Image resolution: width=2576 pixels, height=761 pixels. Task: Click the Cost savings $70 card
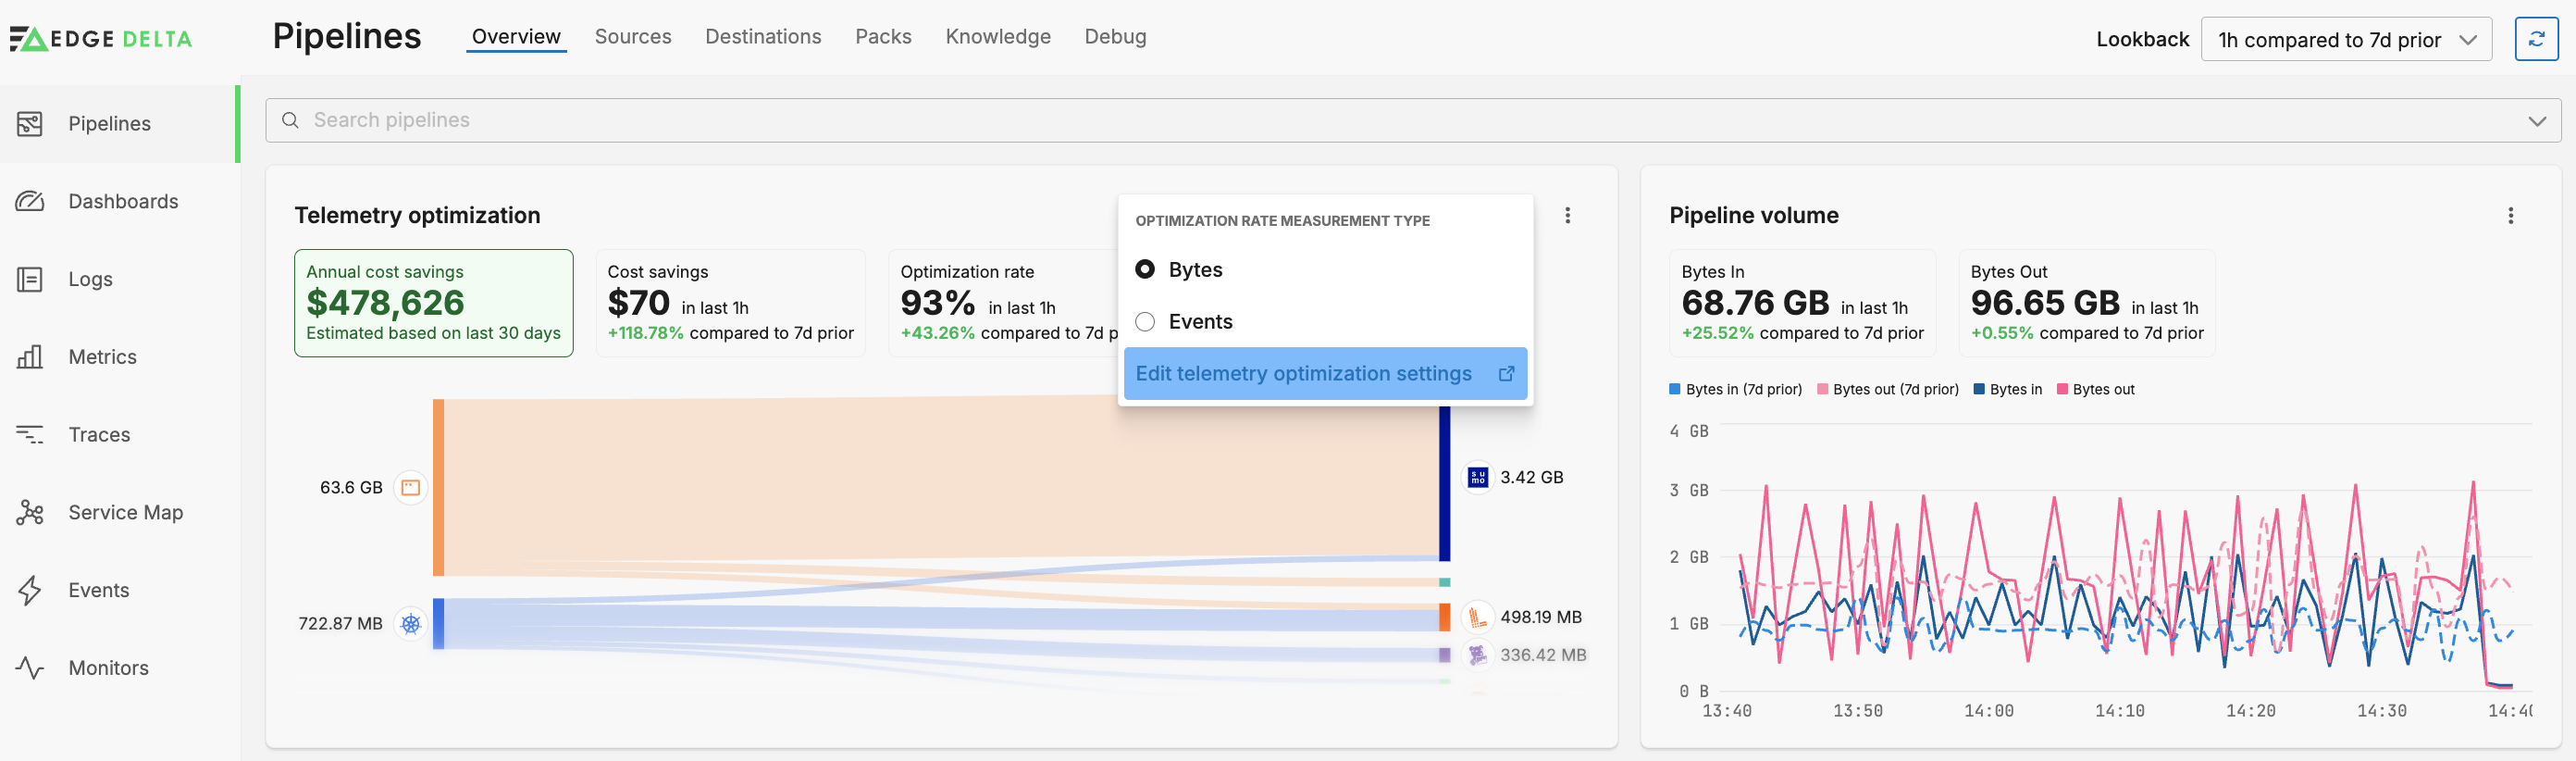(730, 303)
